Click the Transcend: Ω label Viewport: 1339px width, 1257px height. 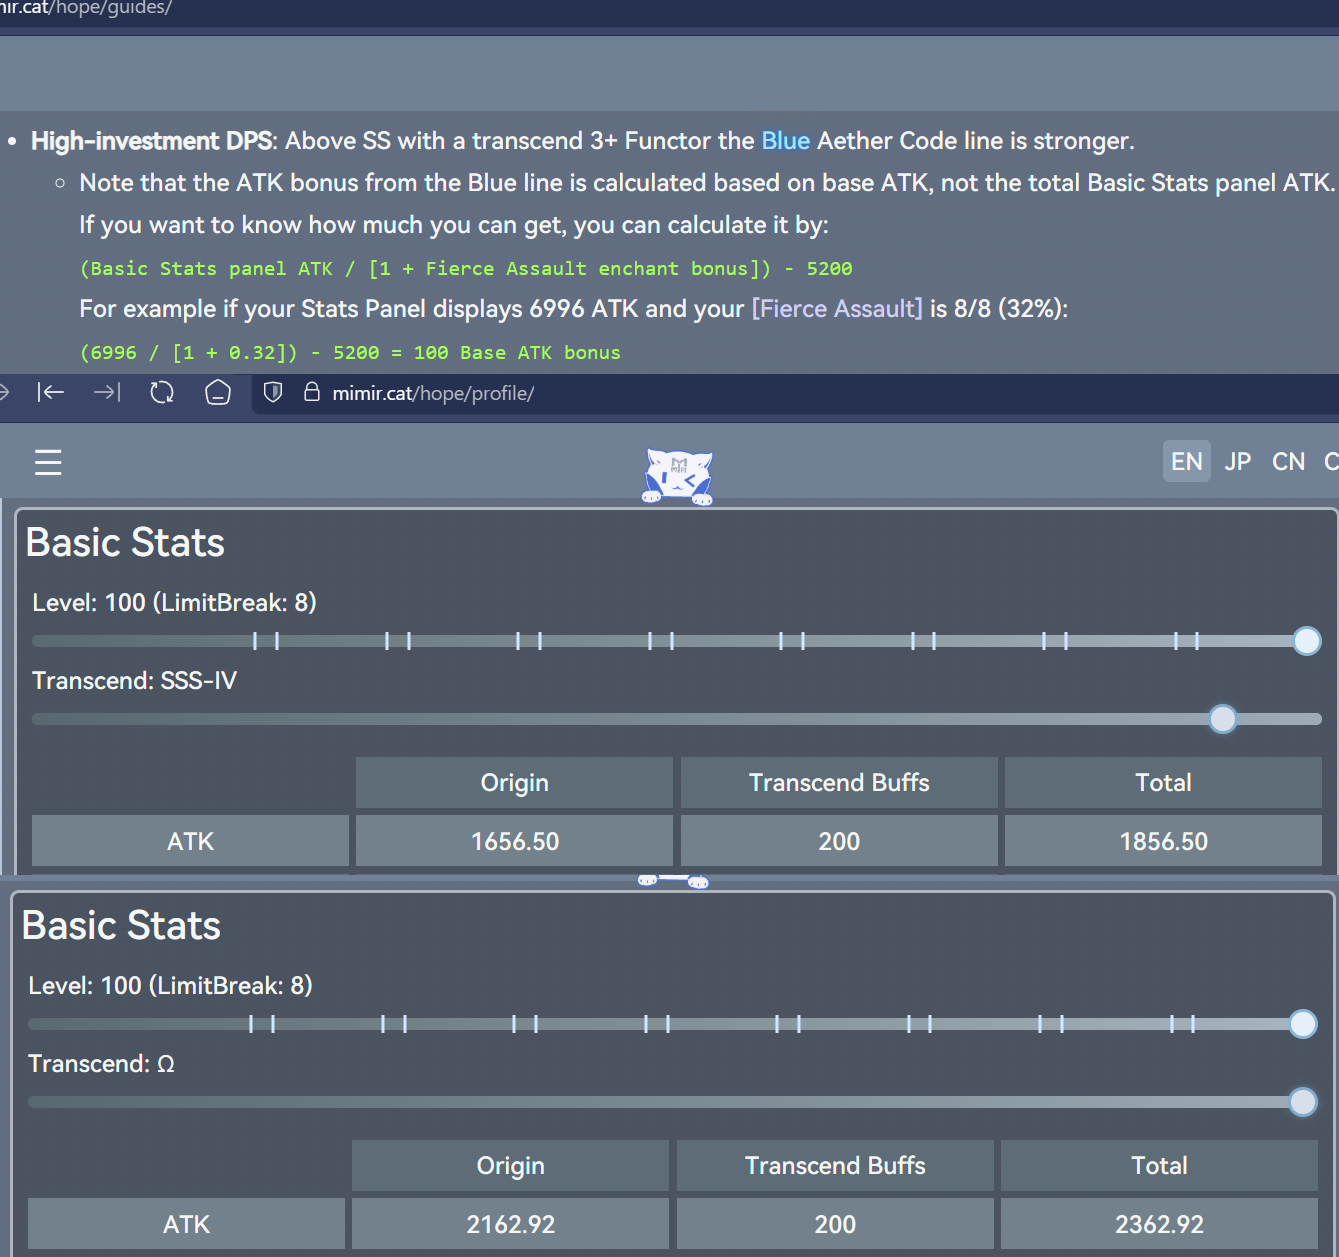point(101,1064)
